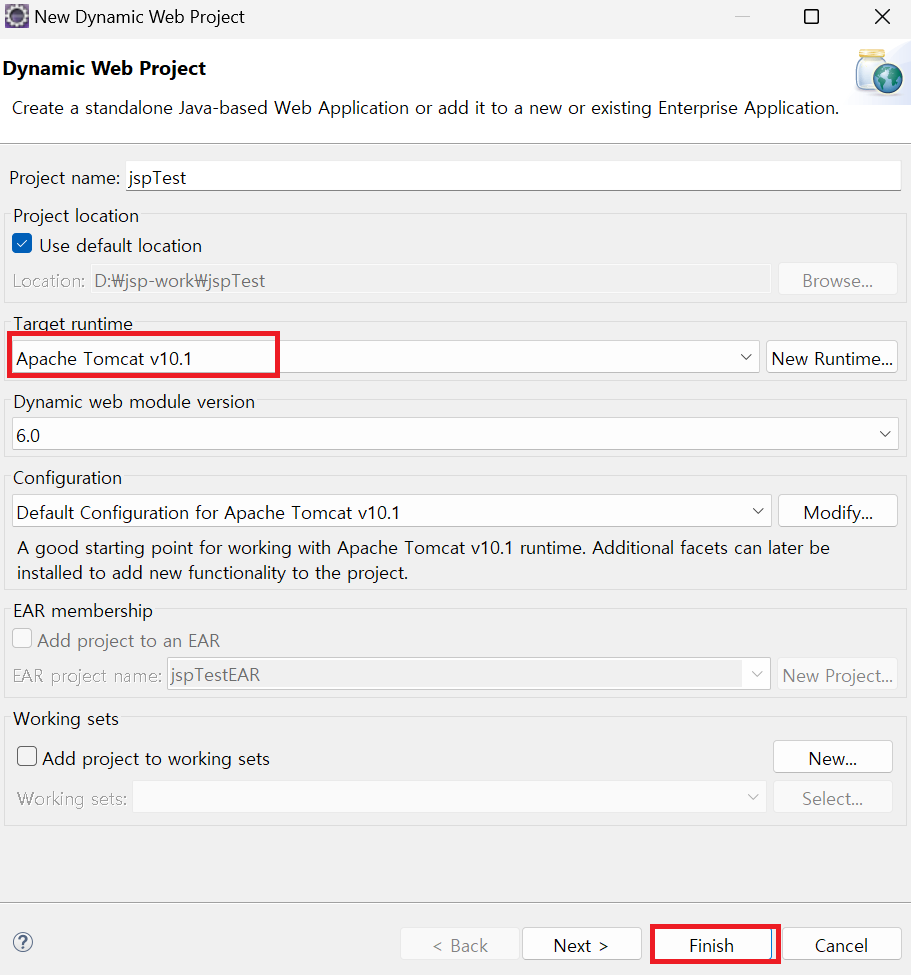Click the New Project... button
The width and height of the screenshot is (911, 975).
coord(838,674)
